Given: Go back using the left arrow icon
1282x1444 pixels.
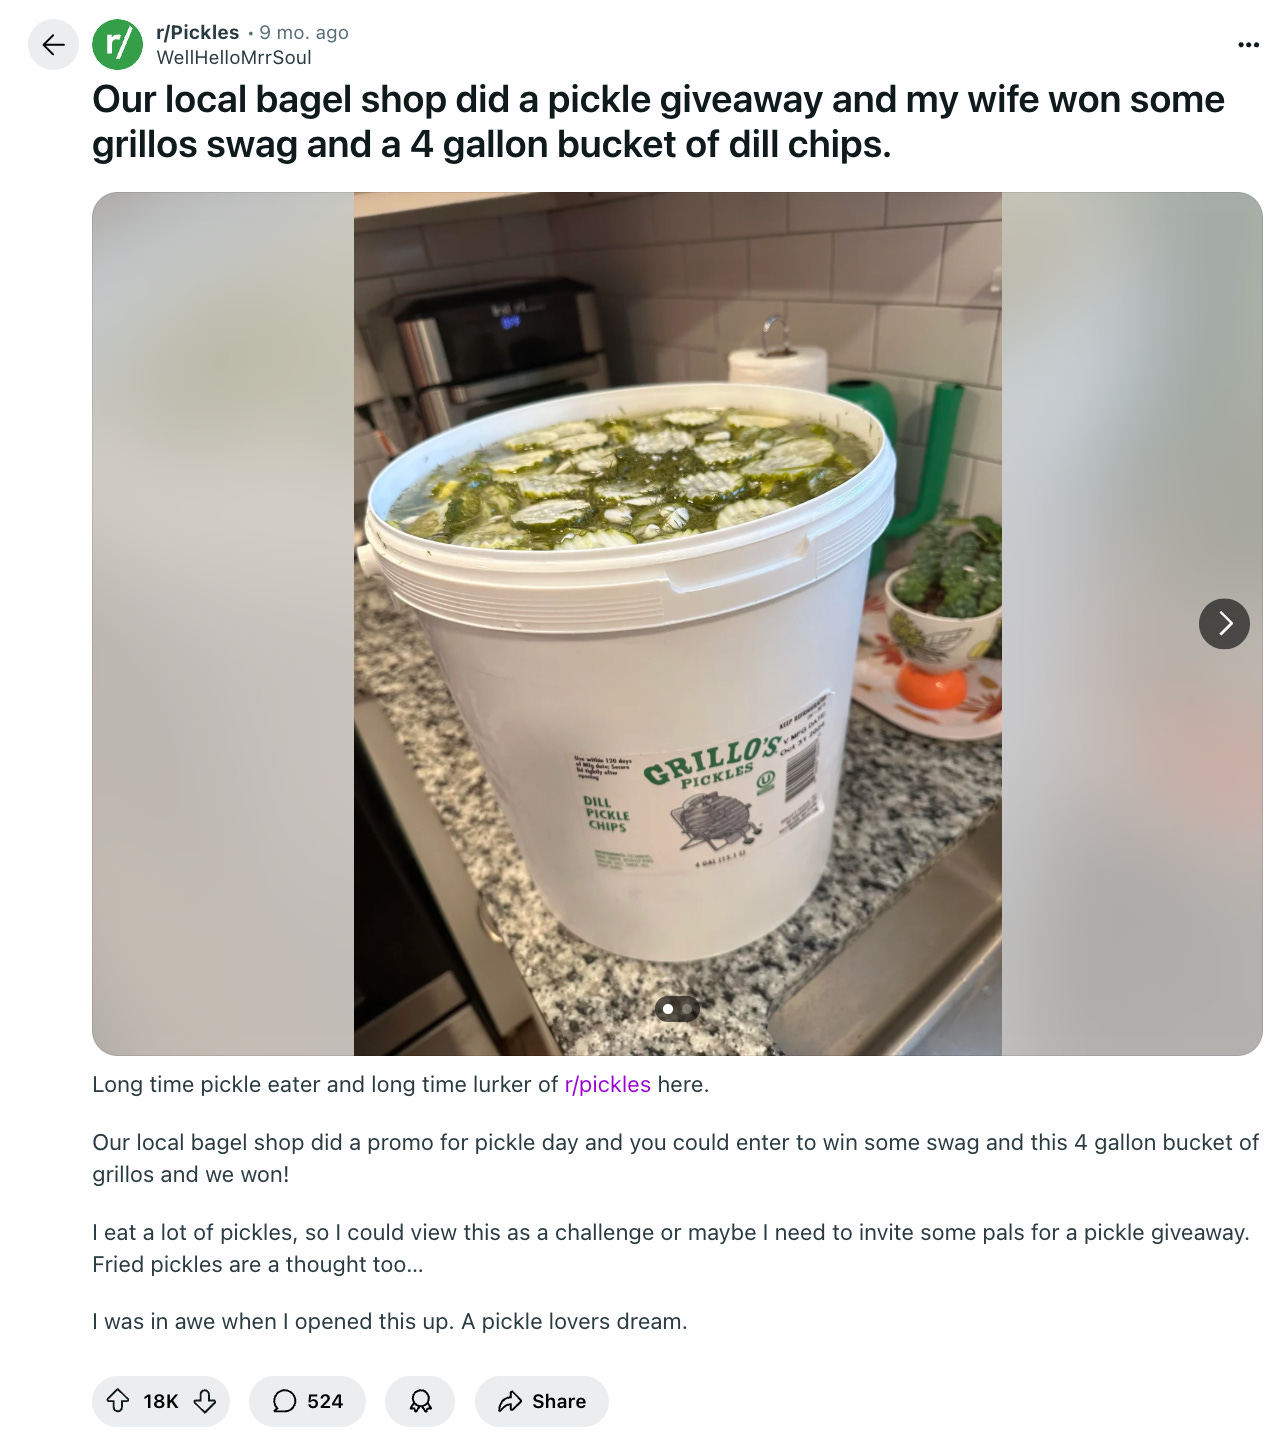Looking at the screenshot, I should point(53,45).
